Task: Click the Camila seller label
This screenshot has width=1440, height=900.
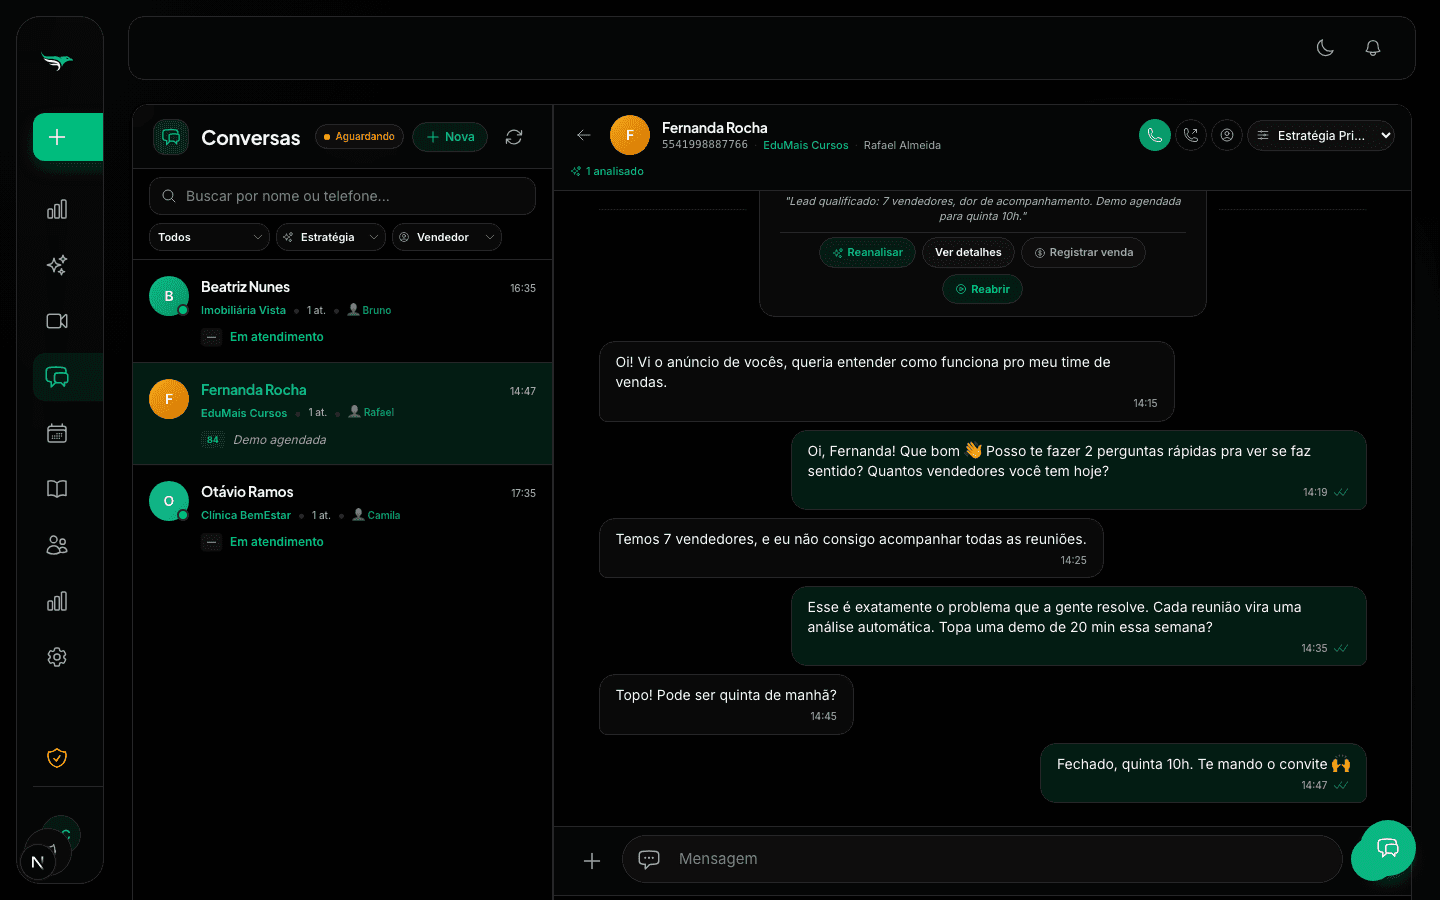Action: click(x=376, y=515)
